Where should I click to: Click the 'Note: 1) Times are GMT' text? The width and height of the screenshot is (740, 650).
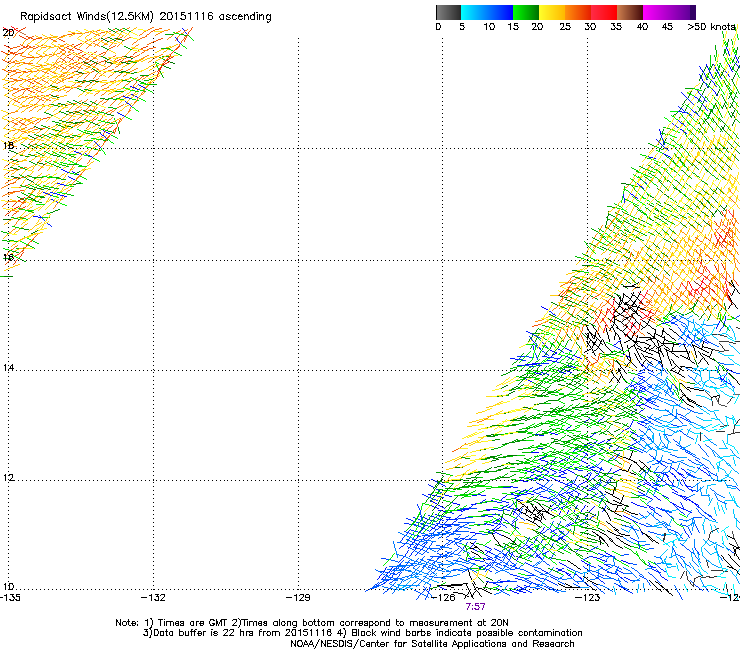pos(172,623)
